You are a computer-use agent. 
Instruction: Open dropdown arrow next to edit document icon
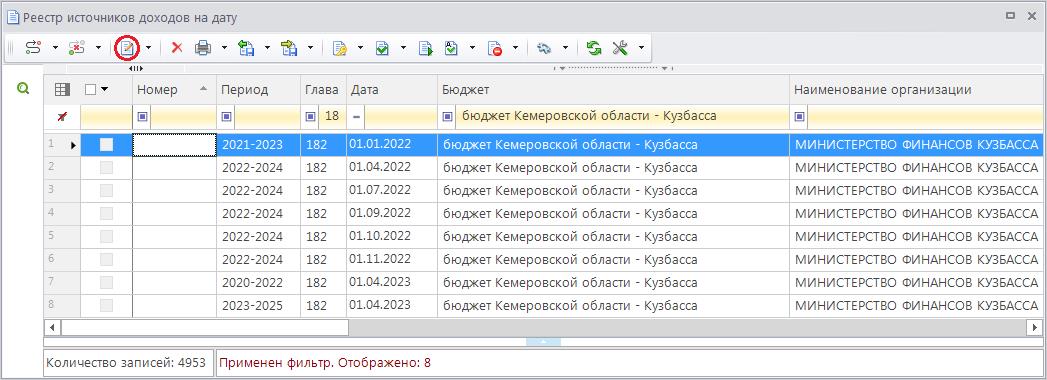pyautogui.click(x=148, y=48)
